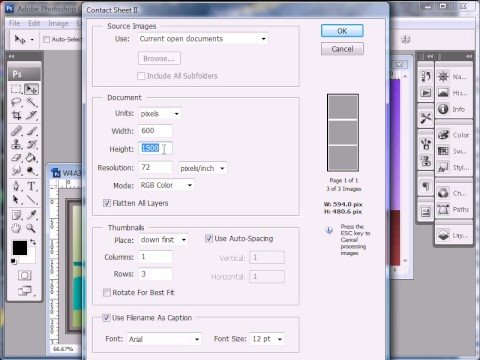Screen dimensions: 480x360
Task: Confirm with the OK button
Action: pos(342,31)
